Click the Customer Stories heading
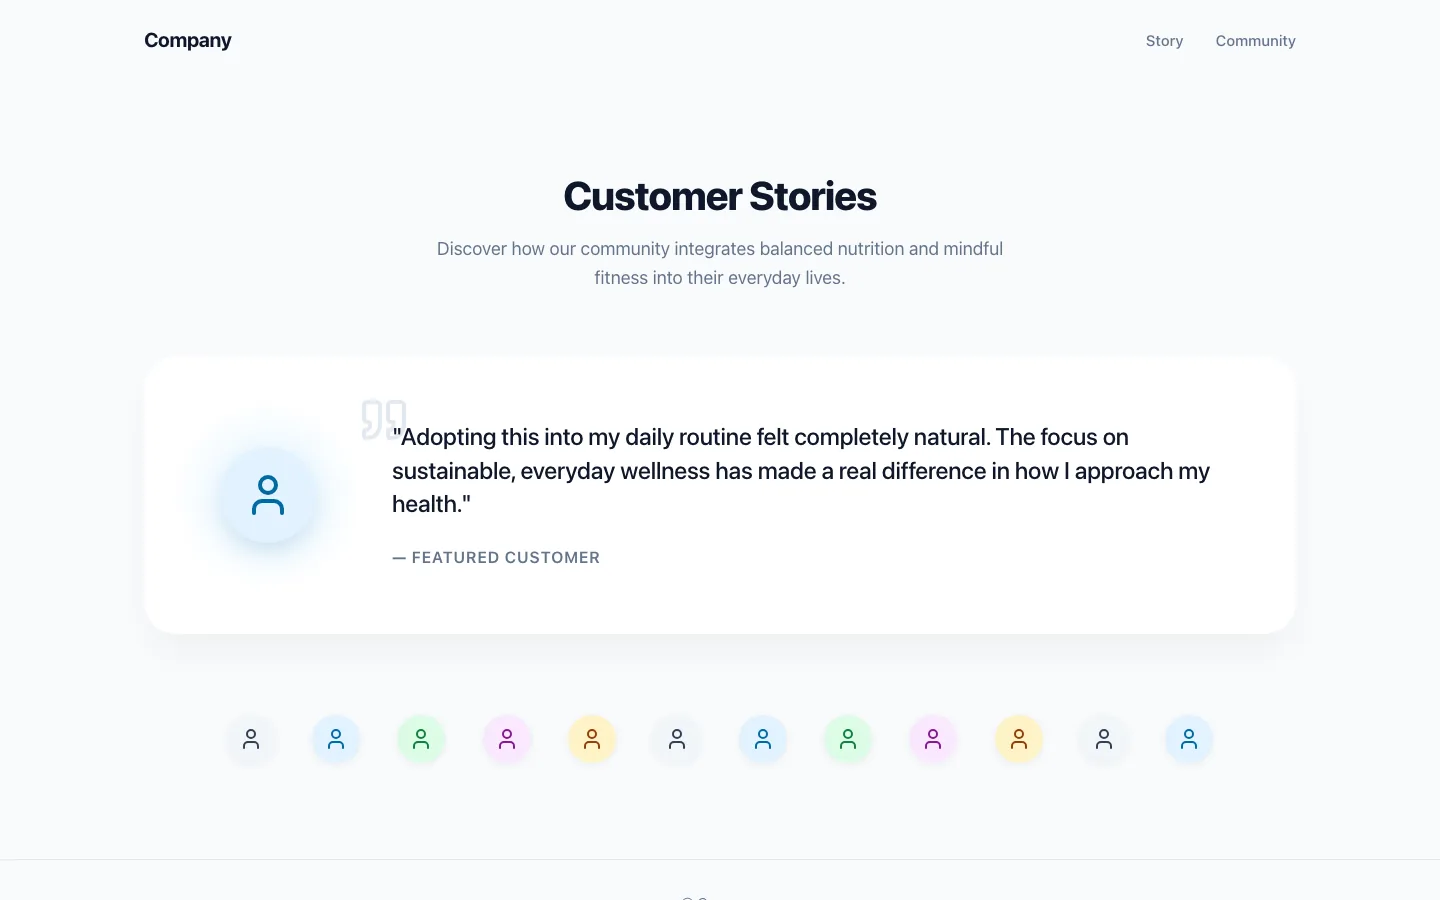Image resolution: width=1440 pixels, height=900 pixels. 720,196
